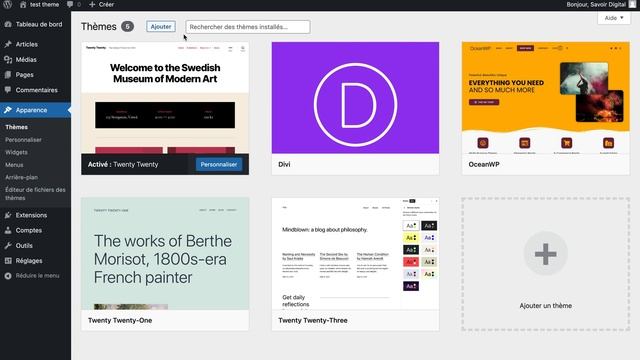This screenshot has height=360, width=640.
Task: Click Réduire le menu text link
Action: 38,276
